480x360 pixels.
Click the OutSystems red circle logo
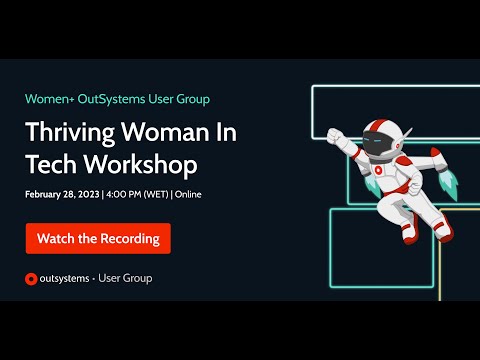click(x=31, y=279)
